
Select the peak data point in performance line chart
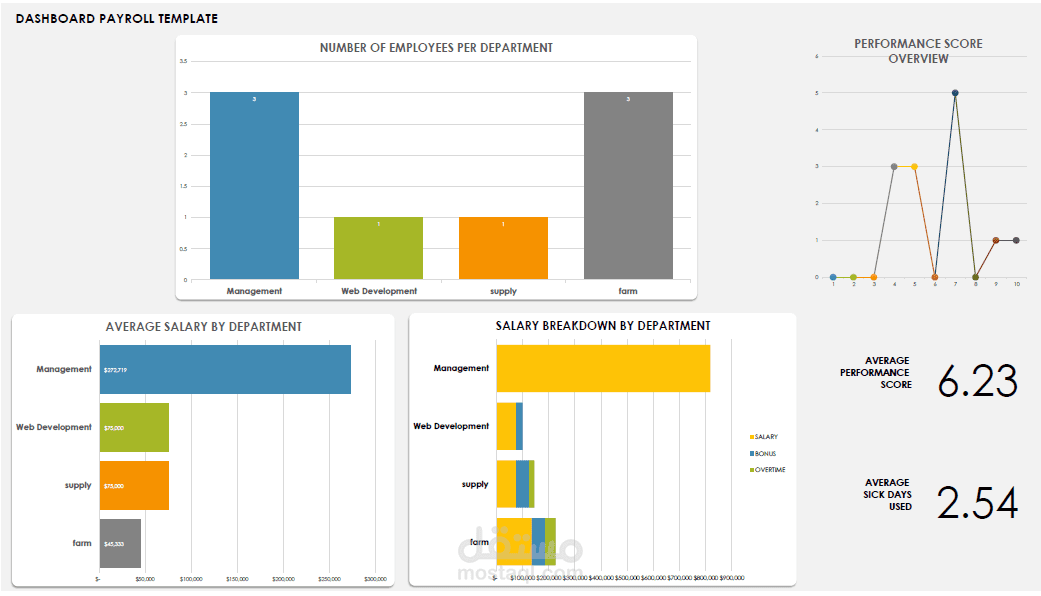click(955, 92)
